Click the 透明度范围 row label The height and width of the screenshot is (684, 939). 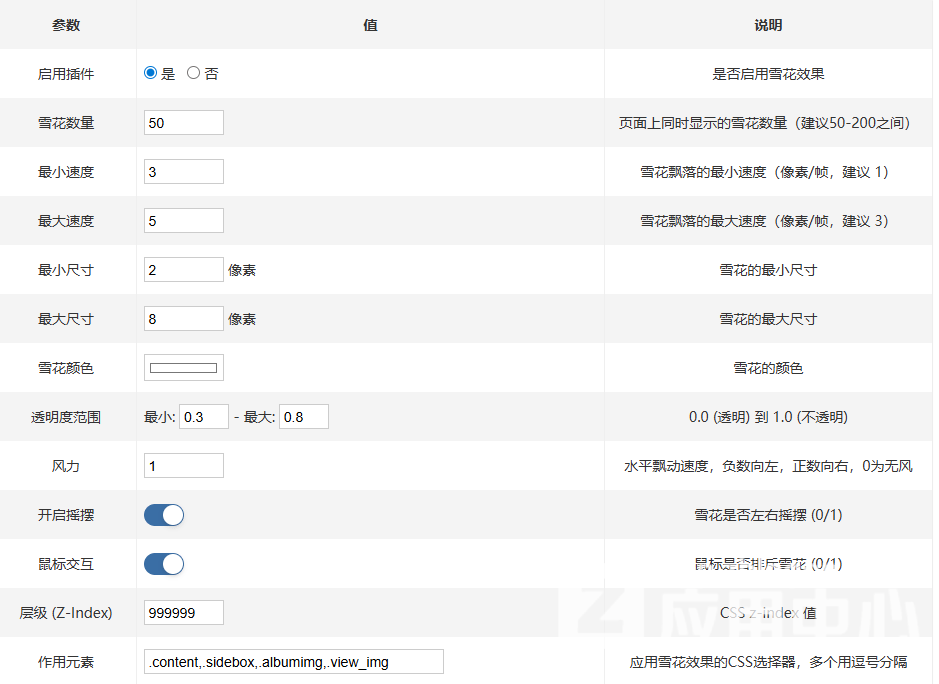66,417
